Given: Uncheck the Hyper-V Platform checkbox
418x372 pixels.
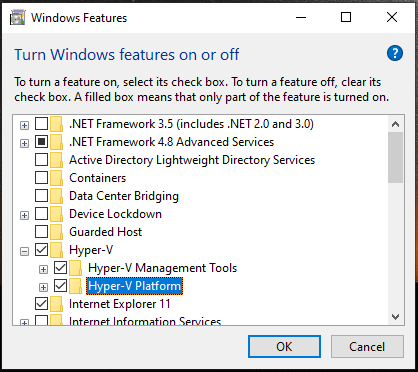Looking at the screenshot, I should (60, 286).
